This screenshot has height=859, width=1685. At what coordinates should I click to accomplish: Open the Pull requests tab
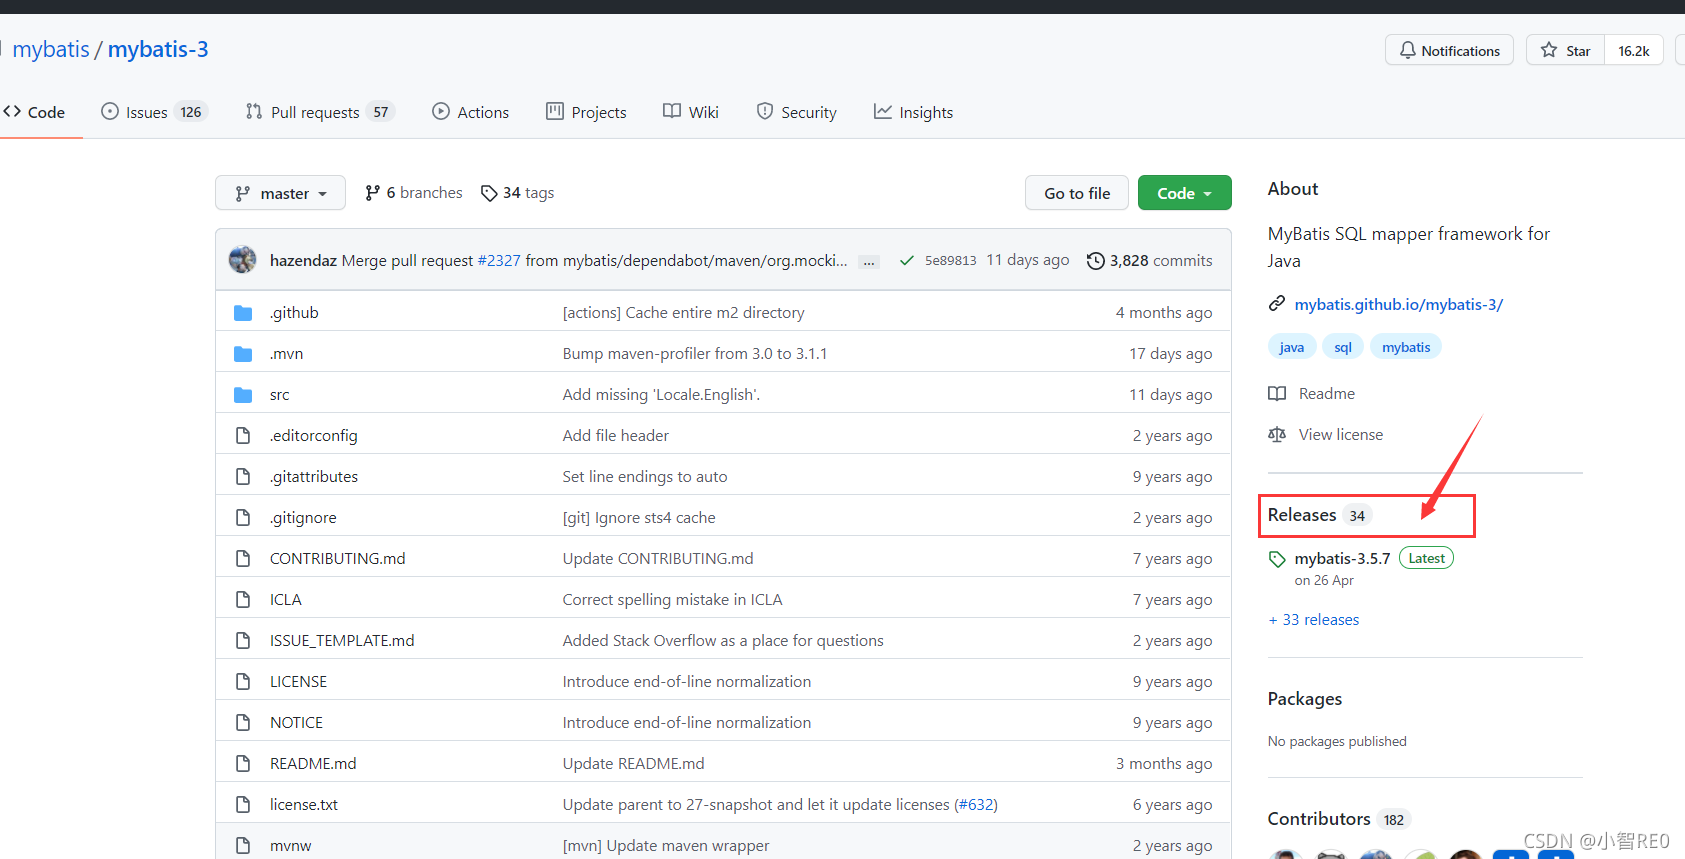pos(320,112)
